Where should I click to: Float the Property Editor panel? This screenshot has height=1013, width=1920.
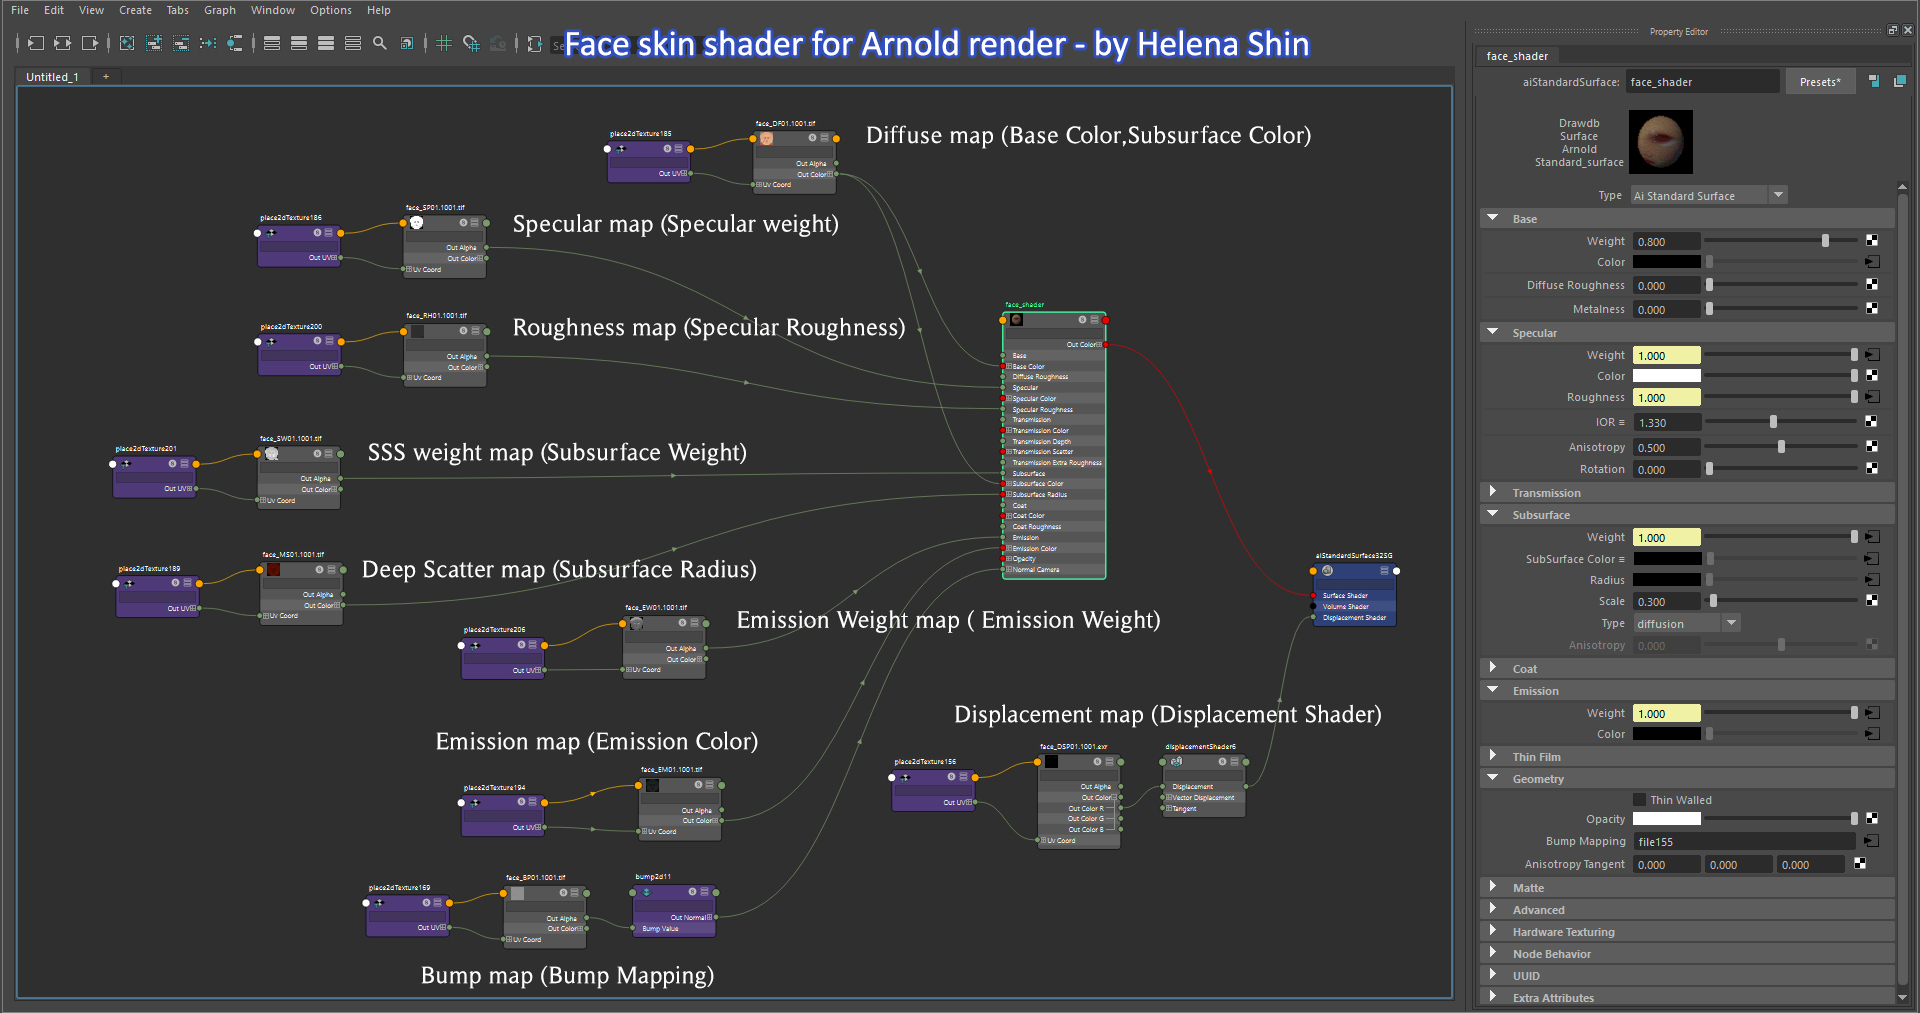(x=1892, y=31)
